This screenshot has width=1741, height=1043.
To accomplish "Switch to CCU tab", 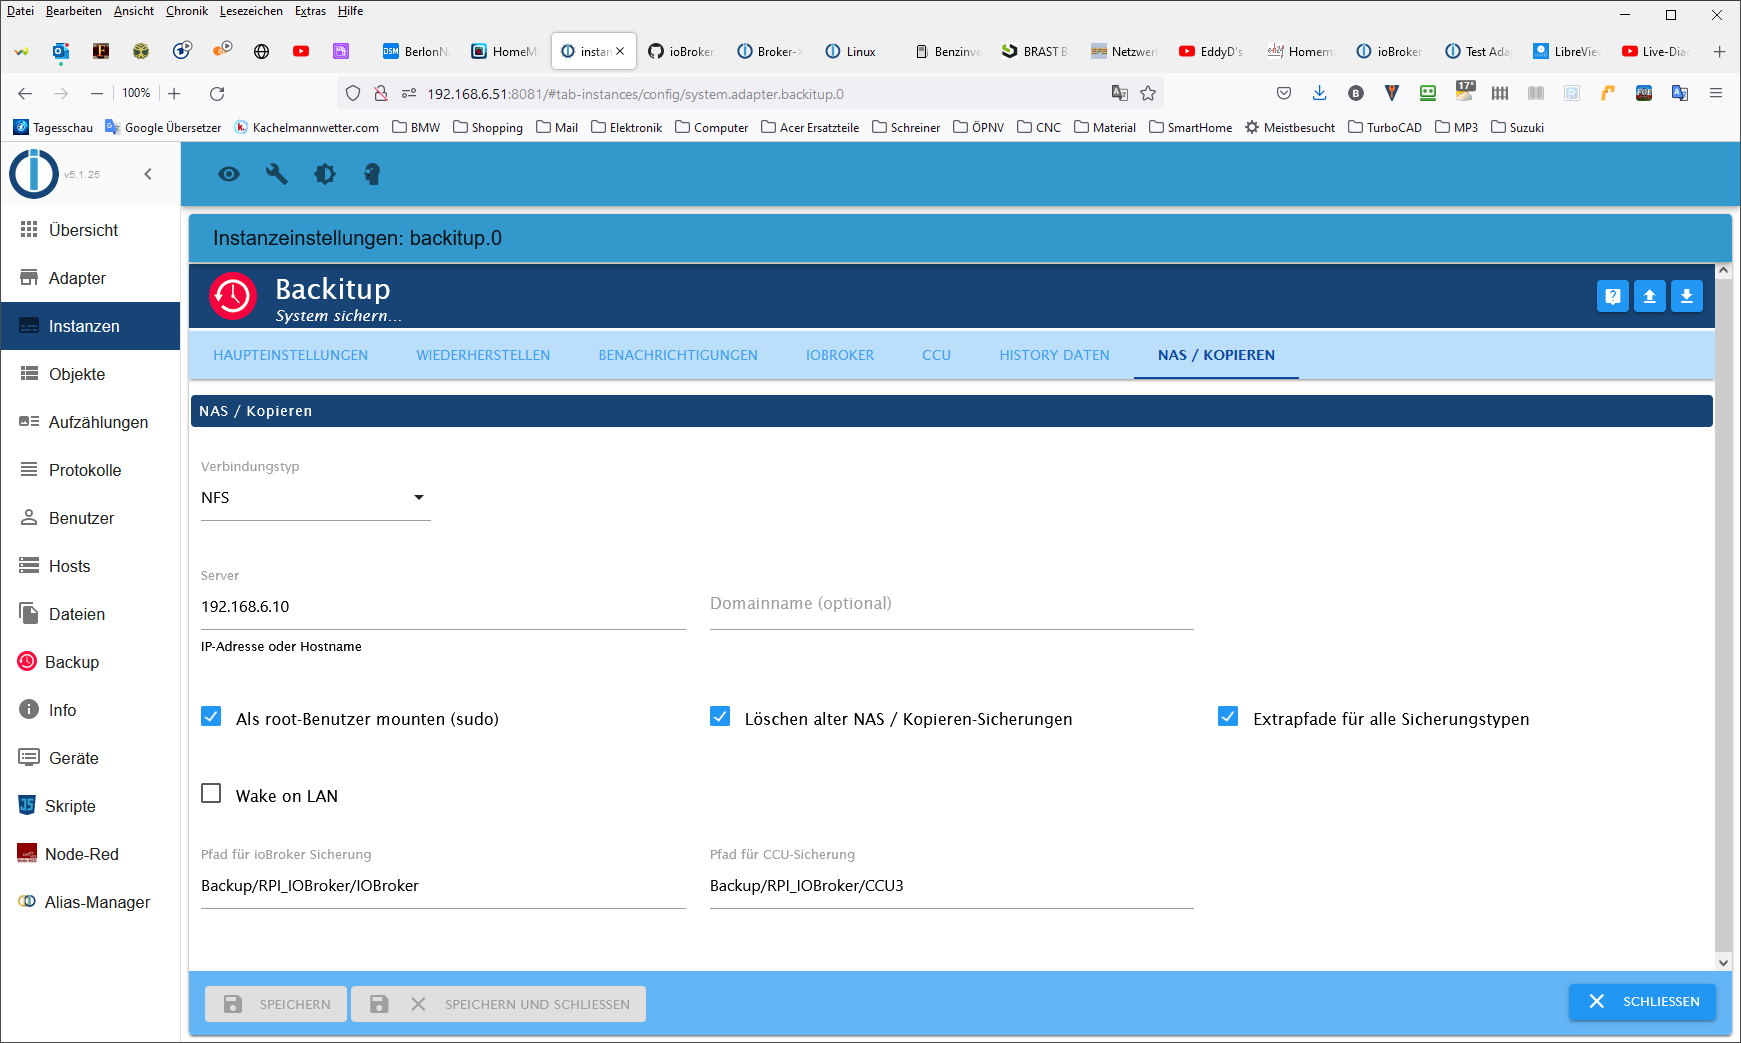I will coord(936,355).
